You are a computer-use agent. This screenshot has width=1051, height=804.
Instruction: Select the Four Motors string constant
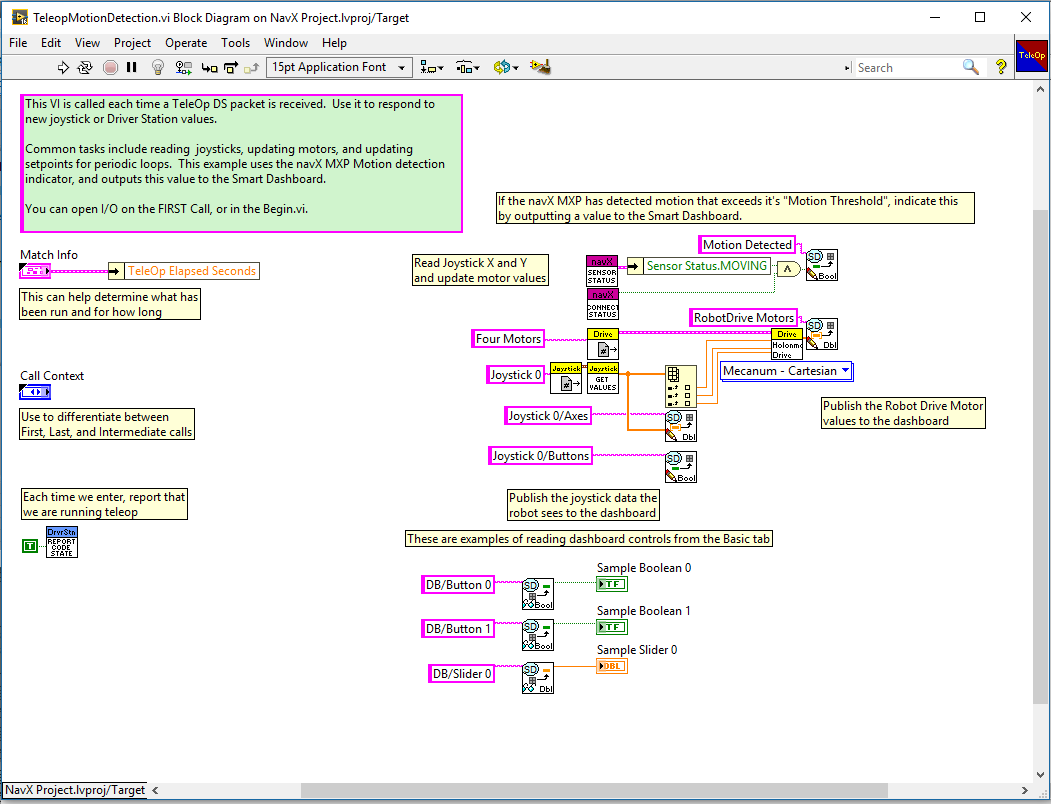[507, 339]
